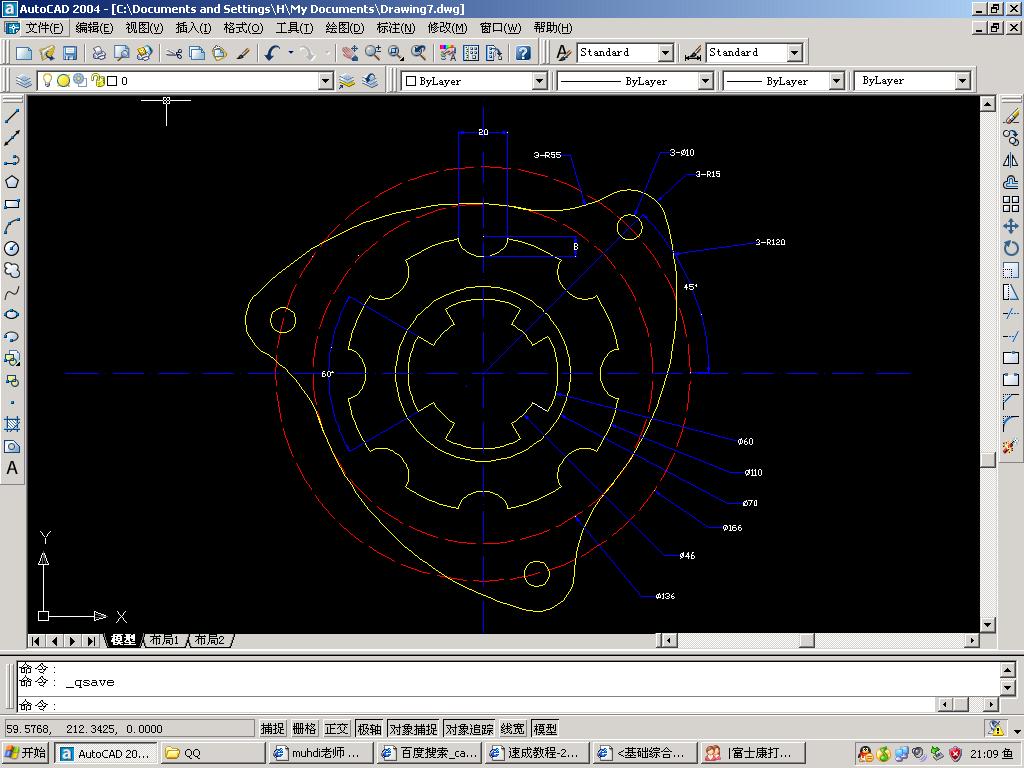Select the Line draw tool
1024x768 pixels.
pyautogui.click(x=12, y=116)
